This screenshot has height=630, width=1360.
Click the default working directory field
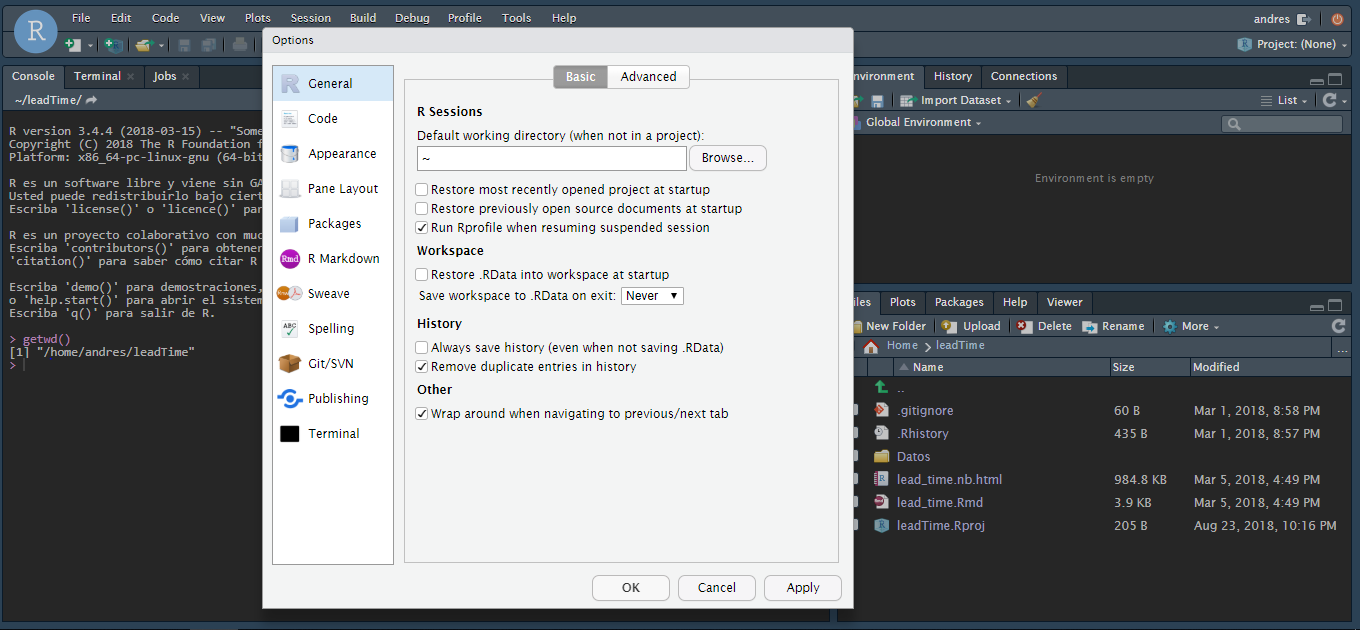coord(551,158)
